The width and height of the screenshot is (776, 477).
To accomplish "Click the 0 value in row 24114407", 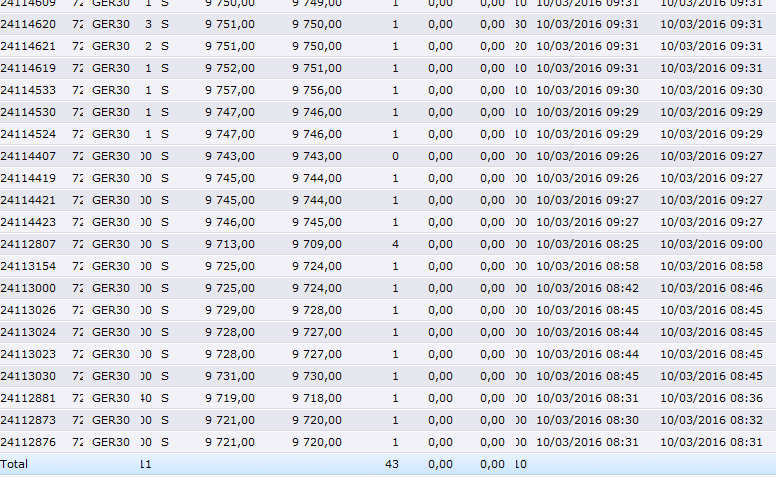I will 395,156.
